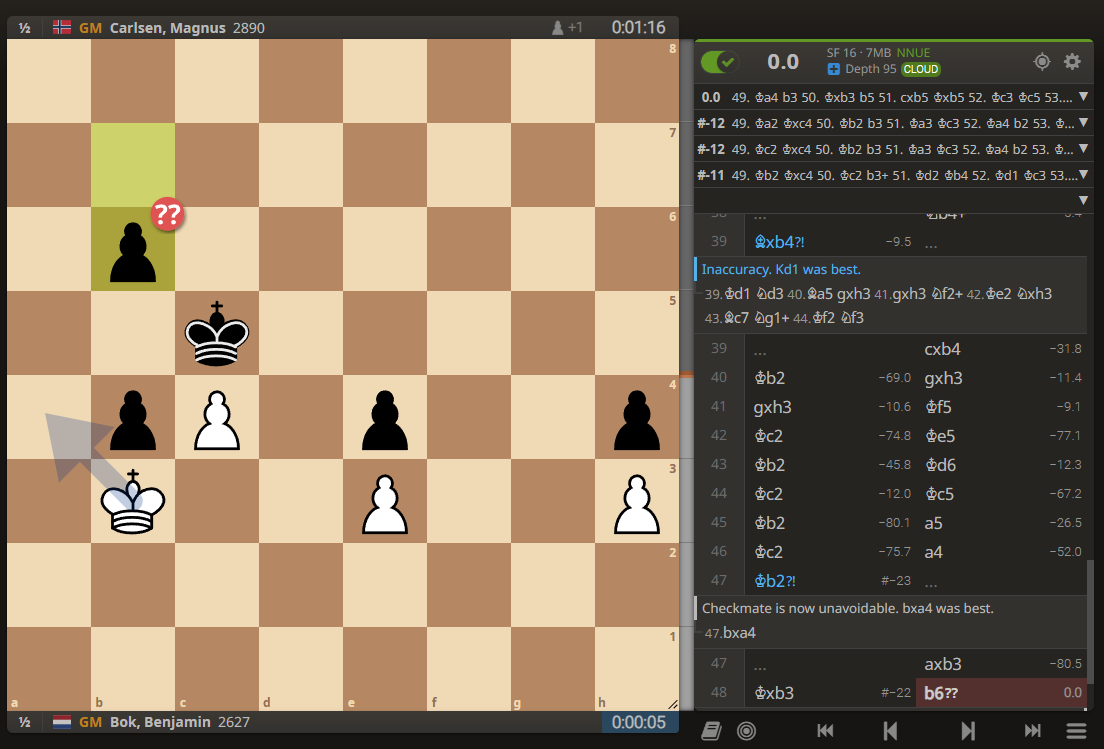This screenshot has height=749, width=1104.
Task: Open engine settings gear
Action: pos(1072,62)
